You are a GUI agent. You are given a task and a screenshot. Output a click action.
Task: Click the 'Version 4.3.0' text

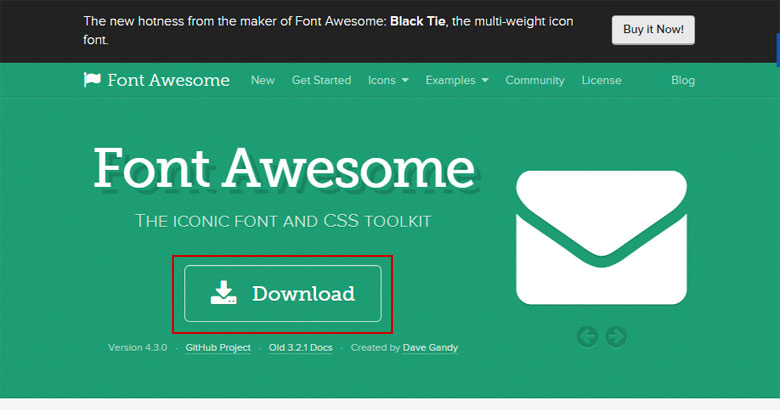[138, 347]
